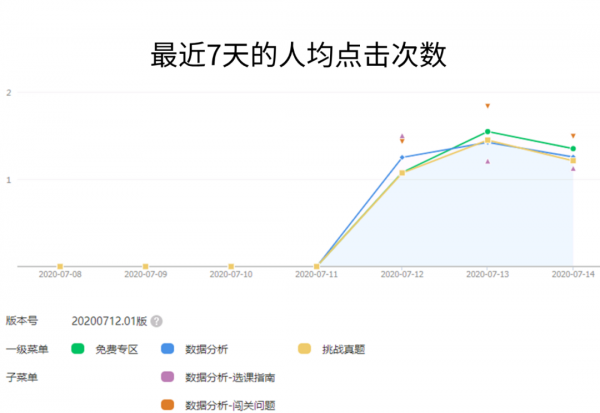Toggle the 数据分析-闯关问题 submenu label
The image size is (600, 413).
coord(230,405)
